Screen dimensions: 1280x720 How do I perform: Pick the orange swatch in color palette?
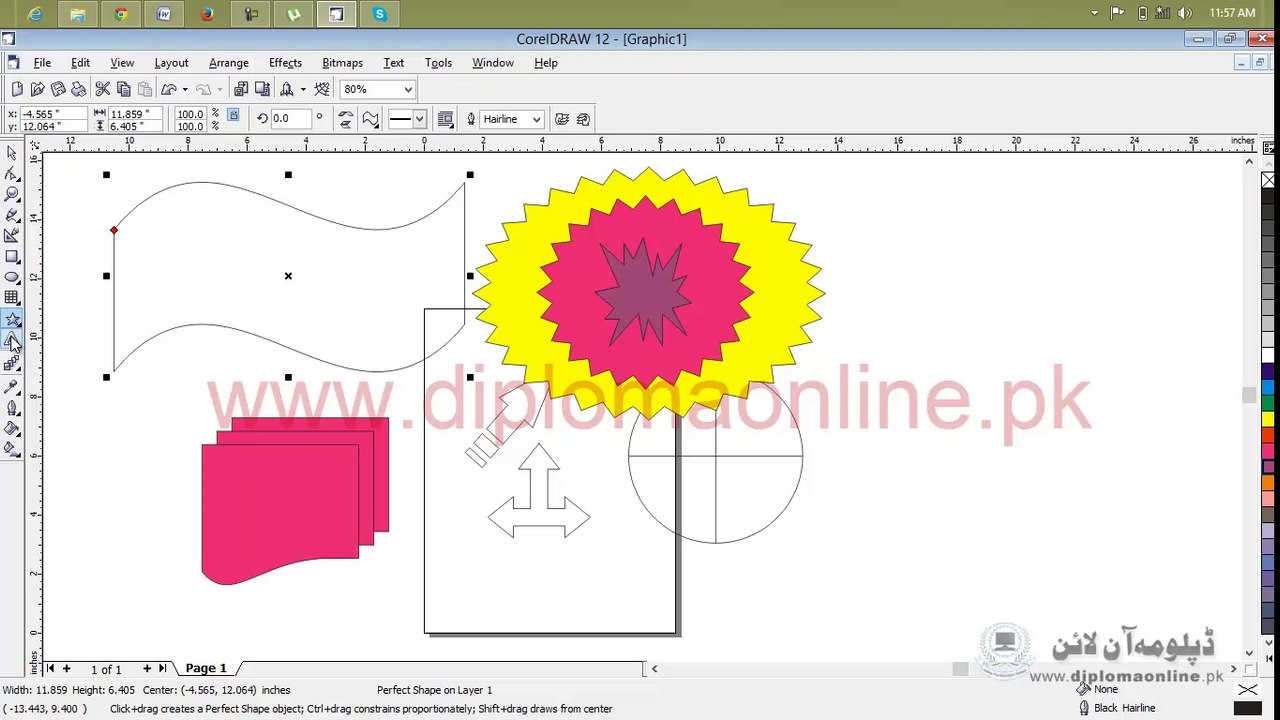(1268, 482)
